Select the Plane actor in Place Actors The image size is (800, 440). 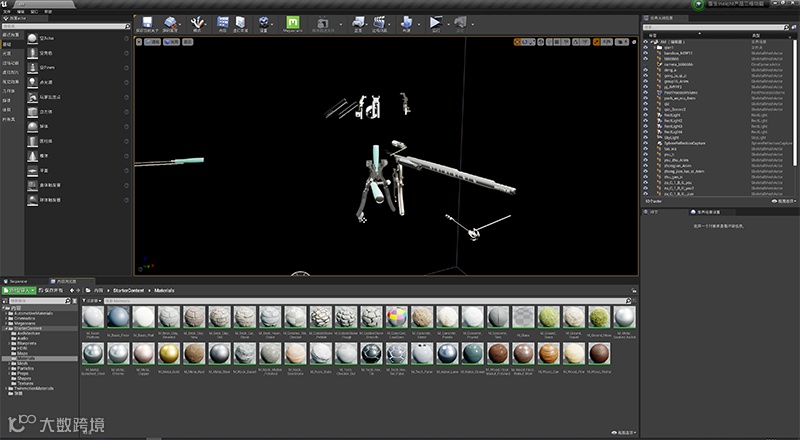point(33,170)
